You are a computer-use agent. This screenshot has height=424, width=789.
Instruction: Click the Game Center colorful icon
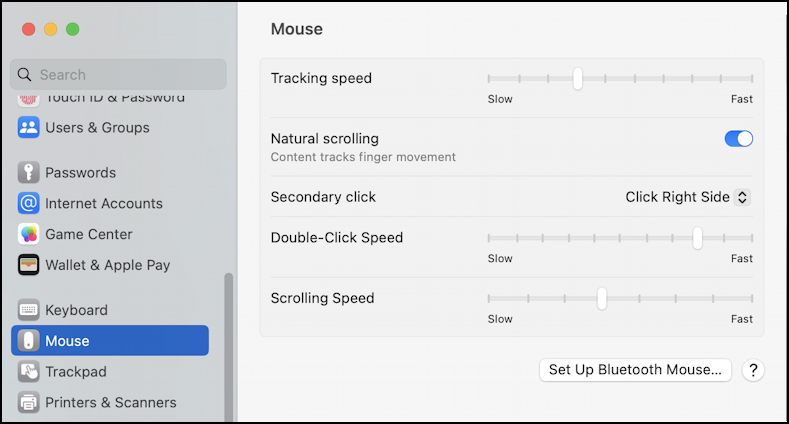[28, 234]
